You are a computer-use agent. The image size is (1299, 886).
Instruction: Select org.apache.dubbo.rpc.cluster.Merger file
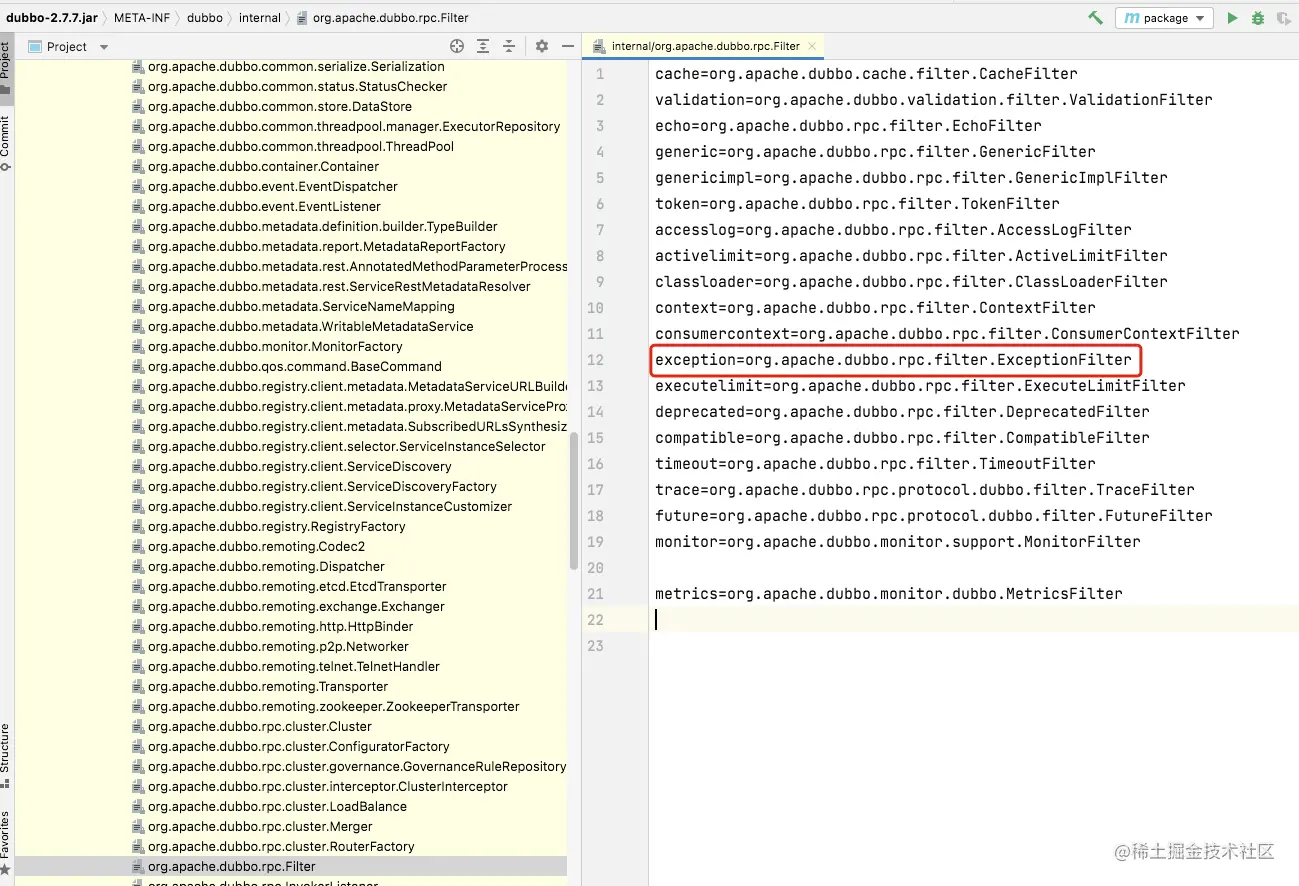260,826
